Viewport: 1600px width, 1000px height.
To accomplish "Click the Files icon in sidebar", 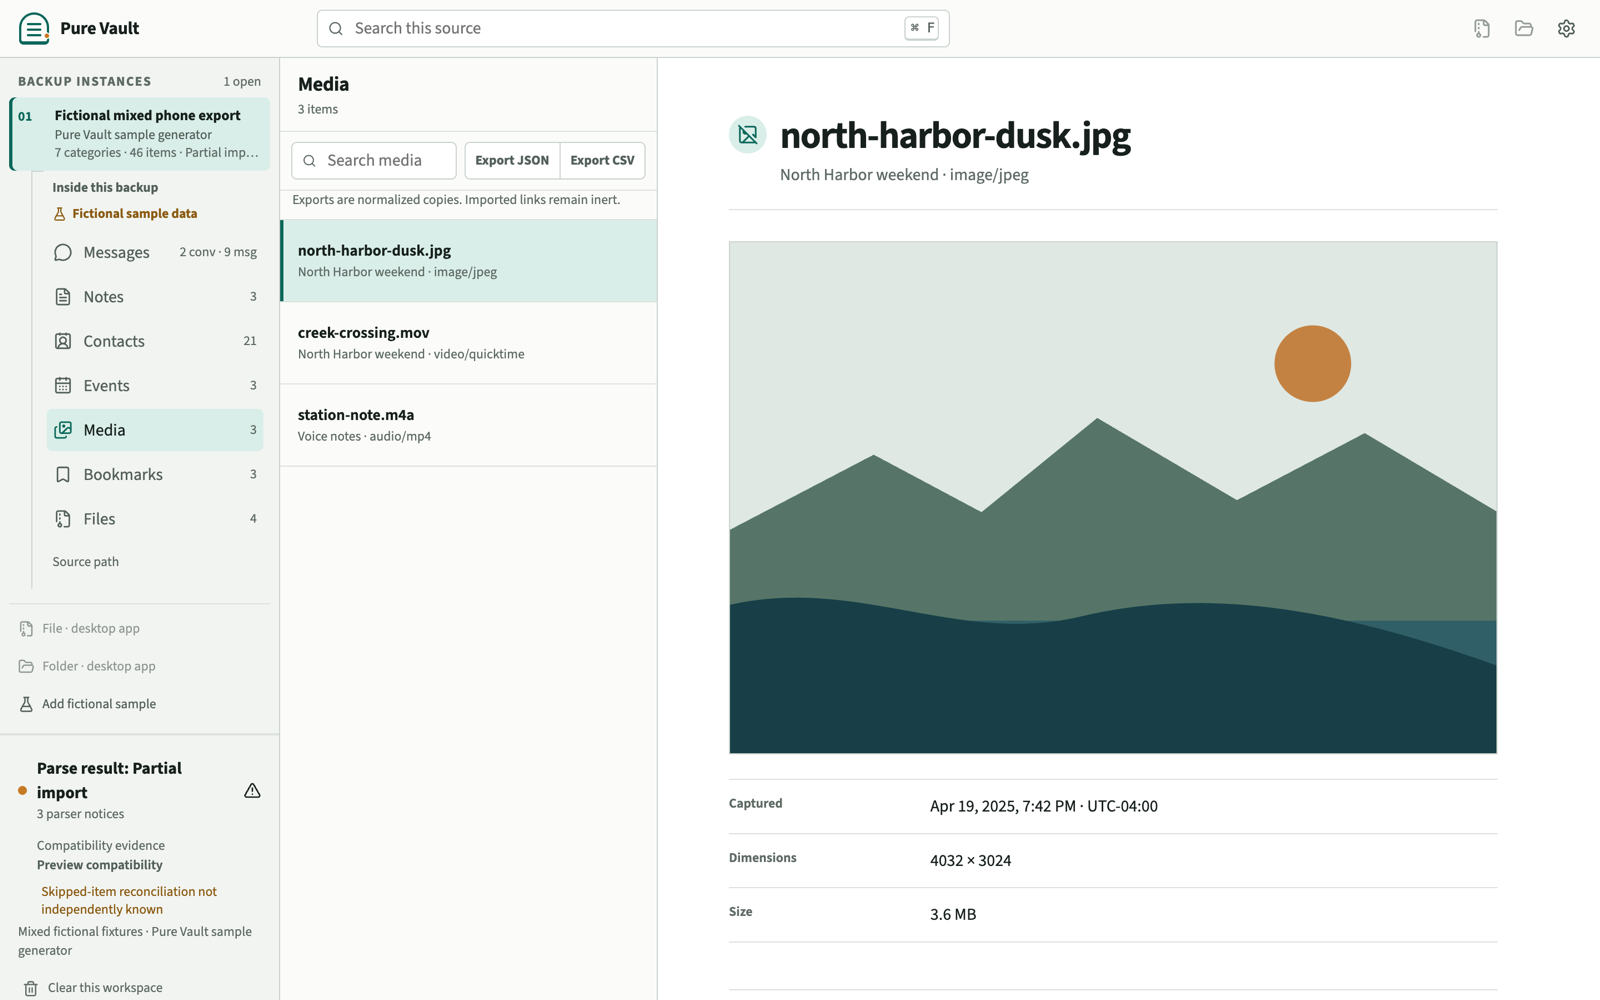I will coord(63,519).
